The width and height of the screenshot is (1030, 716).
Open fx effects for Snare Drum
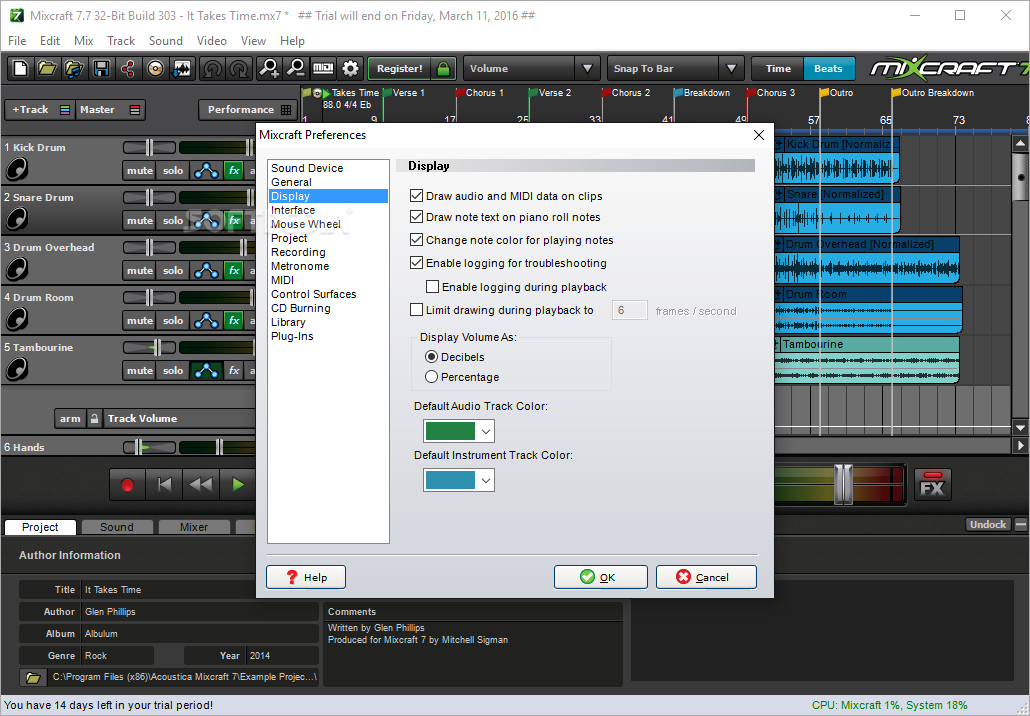coord(234,221)
